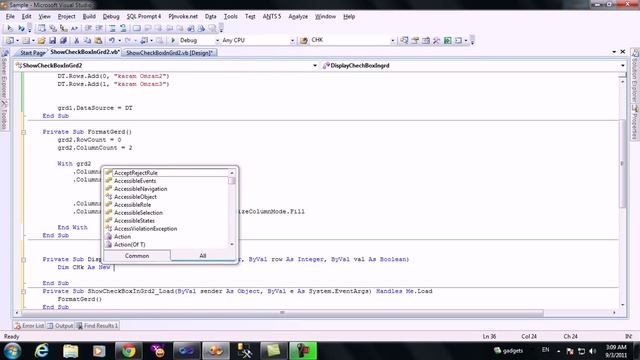
Task: Collapse the FormatGerd sub outline
Action: click(23, 132)
